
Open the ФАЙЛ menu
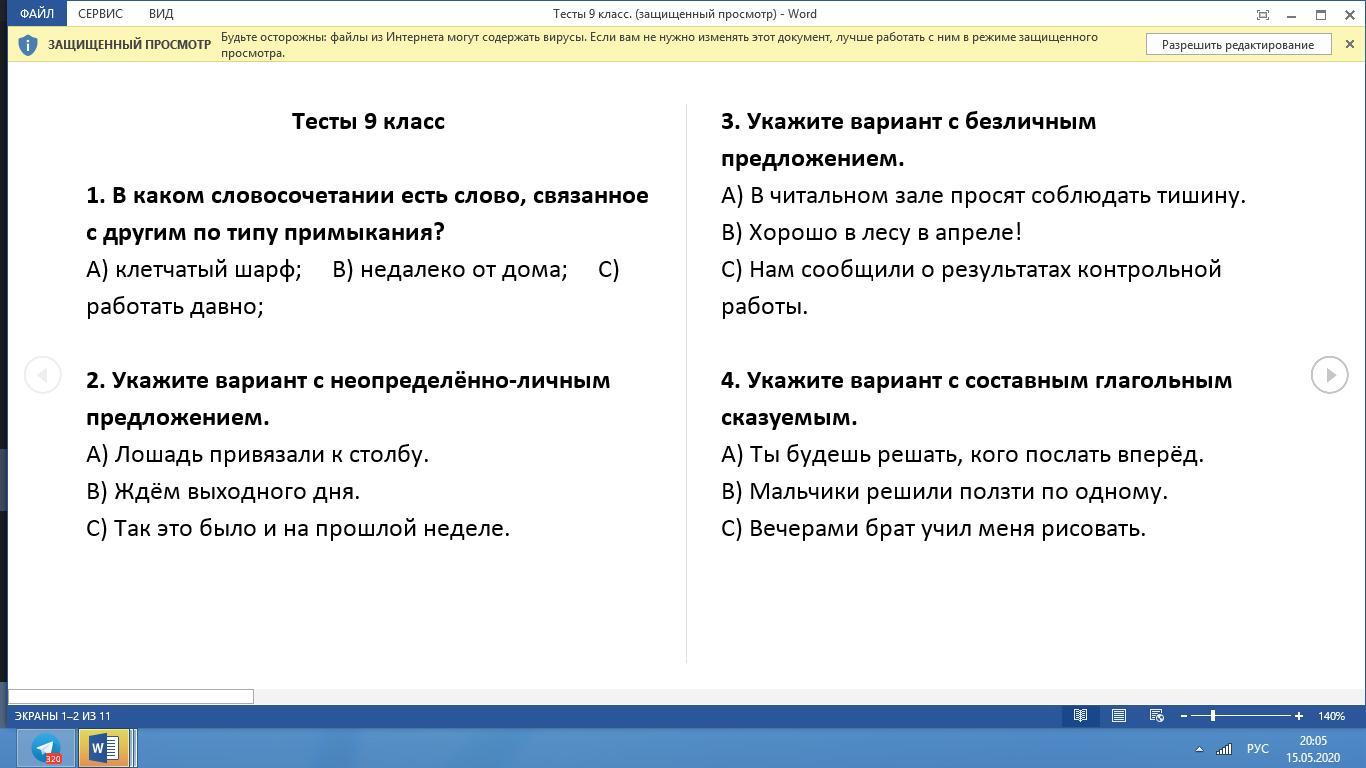(x=36, y=14)
